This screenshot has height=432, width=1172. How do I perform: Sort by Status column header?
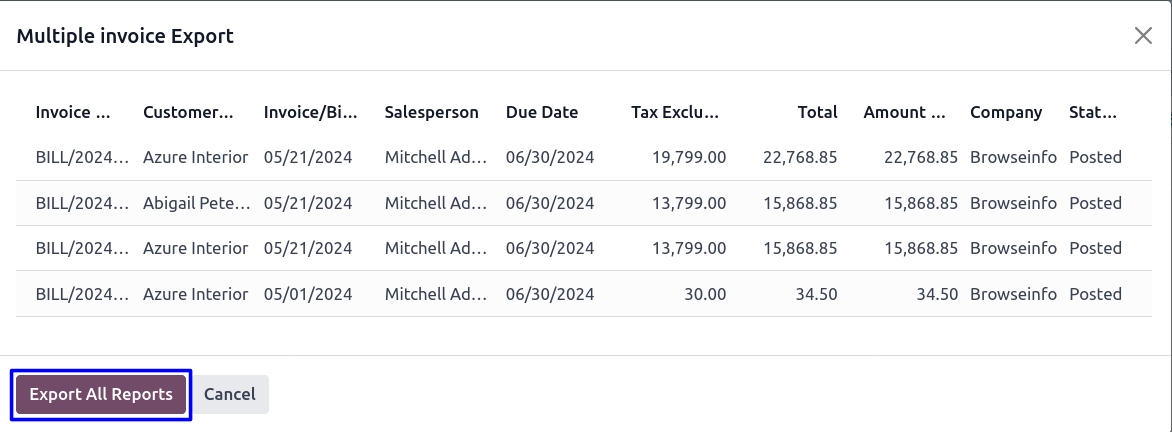click(x=1092, y=112)
